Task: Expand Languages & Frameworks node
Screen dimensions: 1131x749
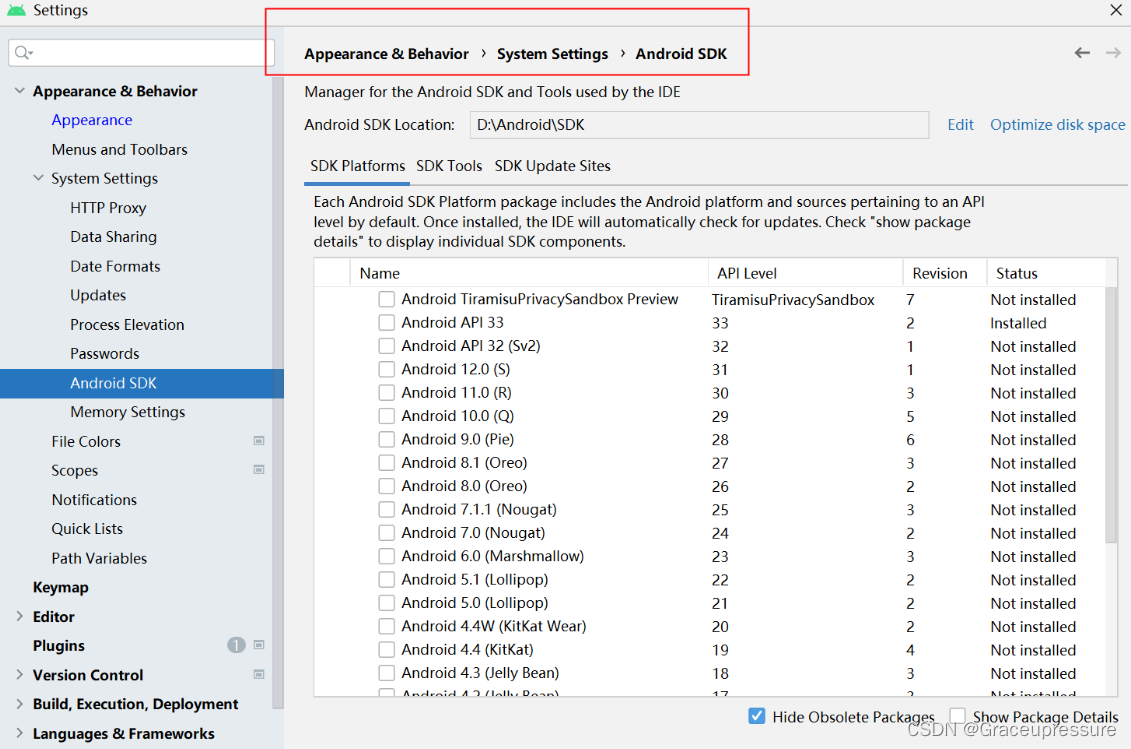Action: click(x=19, y=733)
